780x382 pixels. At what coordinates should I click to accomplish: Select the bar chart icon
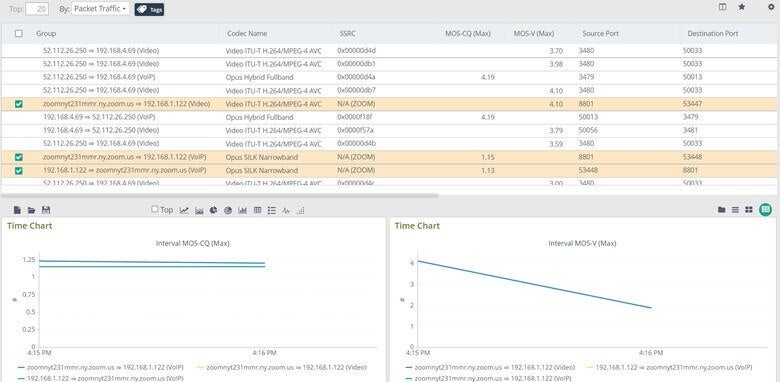click(242, 210)
